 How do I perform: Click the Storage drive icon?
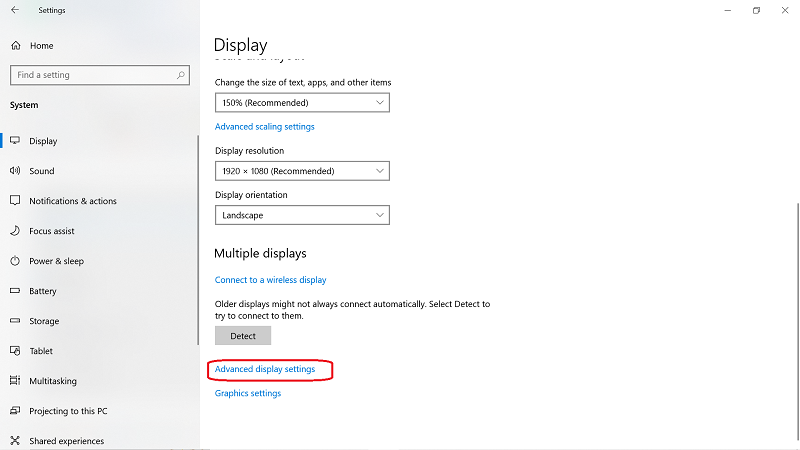pyautogui.click(x=15, y=321)
